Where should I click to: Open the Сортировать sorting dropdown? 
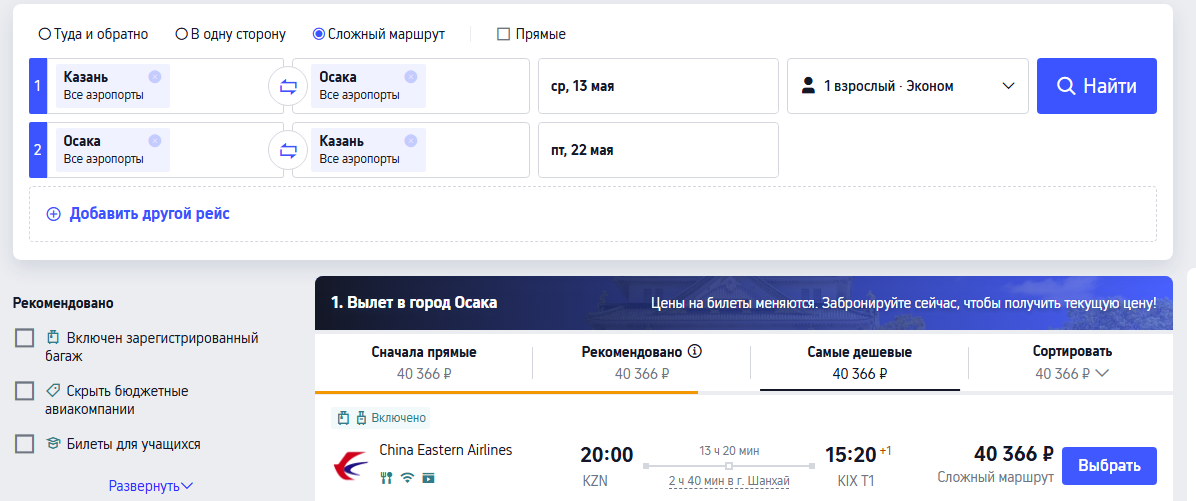coord(1071,363)
